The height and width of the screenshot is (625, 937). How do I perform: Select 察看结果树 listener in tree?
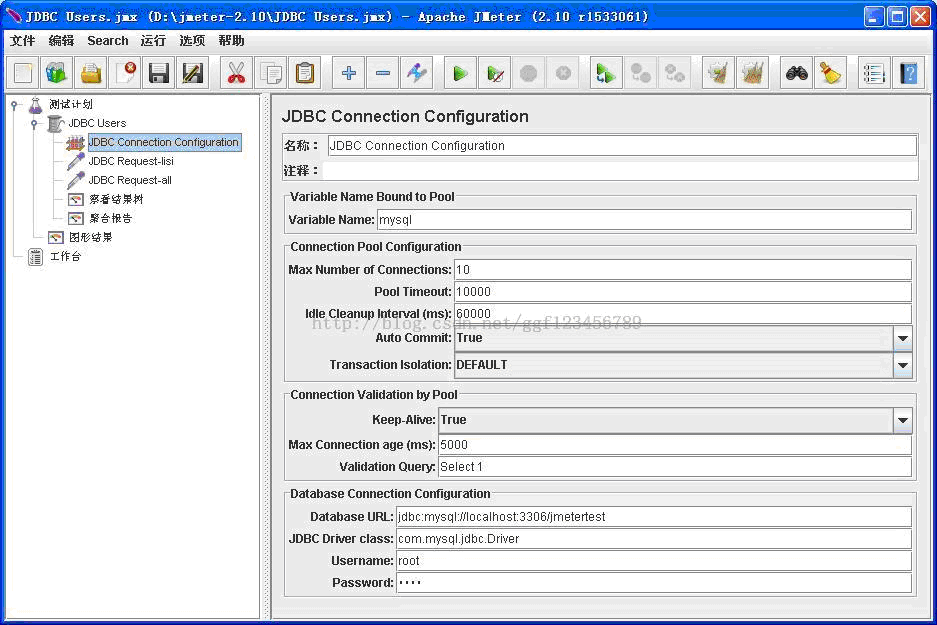[116, 199]
